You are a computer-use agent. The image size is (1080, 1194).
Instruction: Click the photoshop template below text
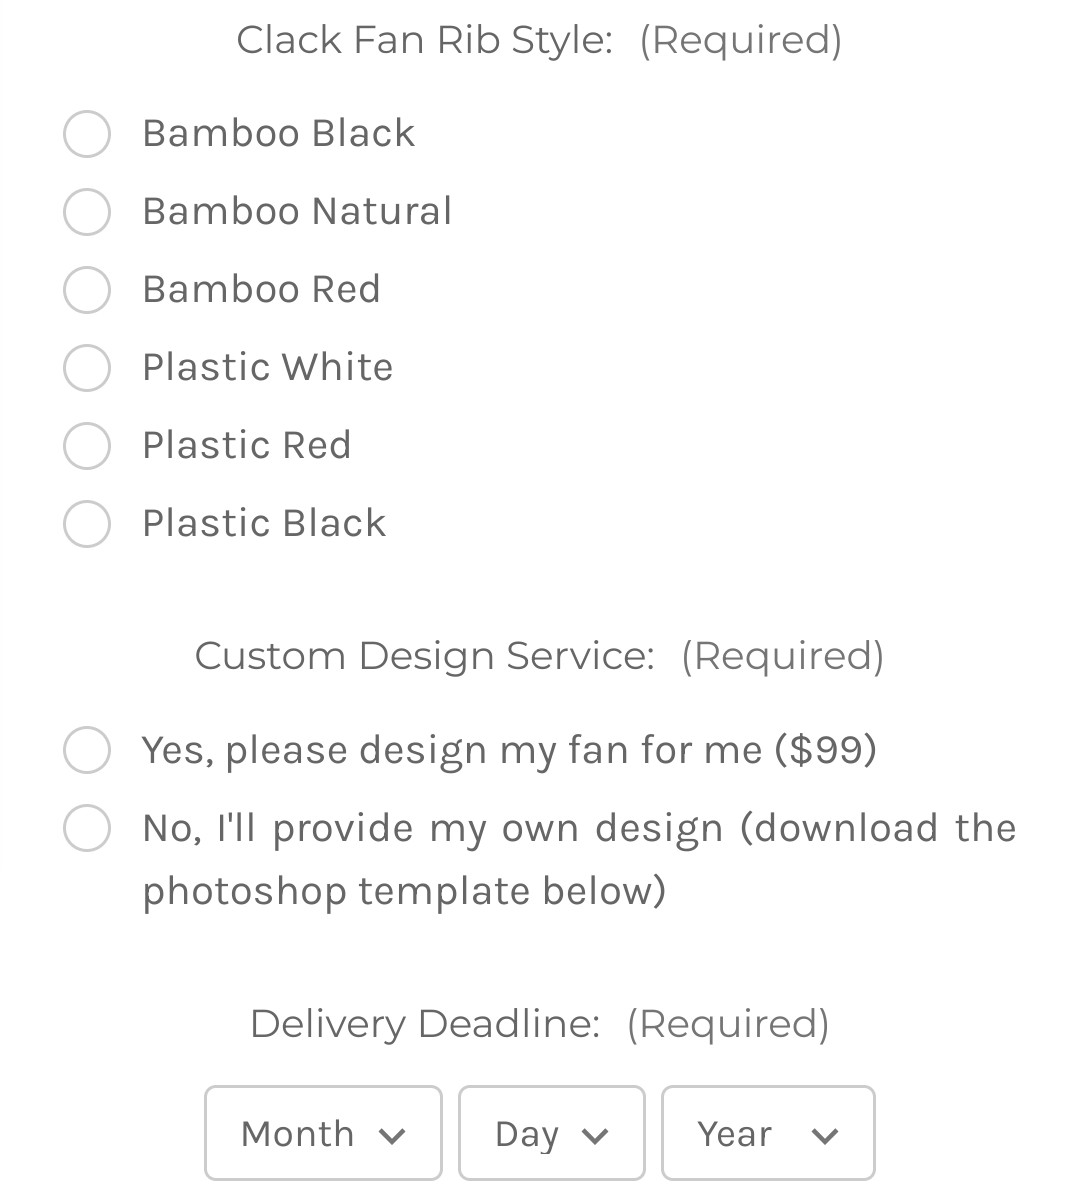[x=404, y=892]
